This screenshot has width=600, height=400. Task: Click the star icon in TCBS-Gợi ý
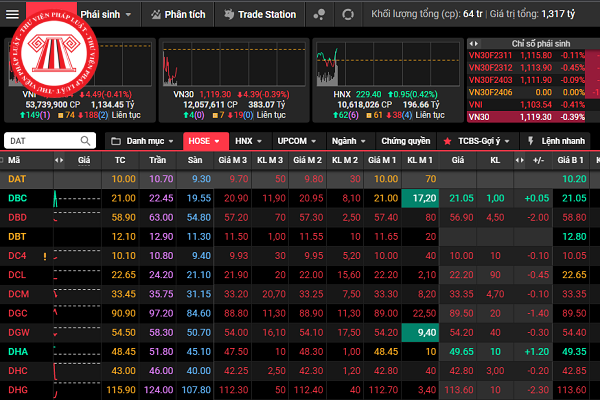447,141
